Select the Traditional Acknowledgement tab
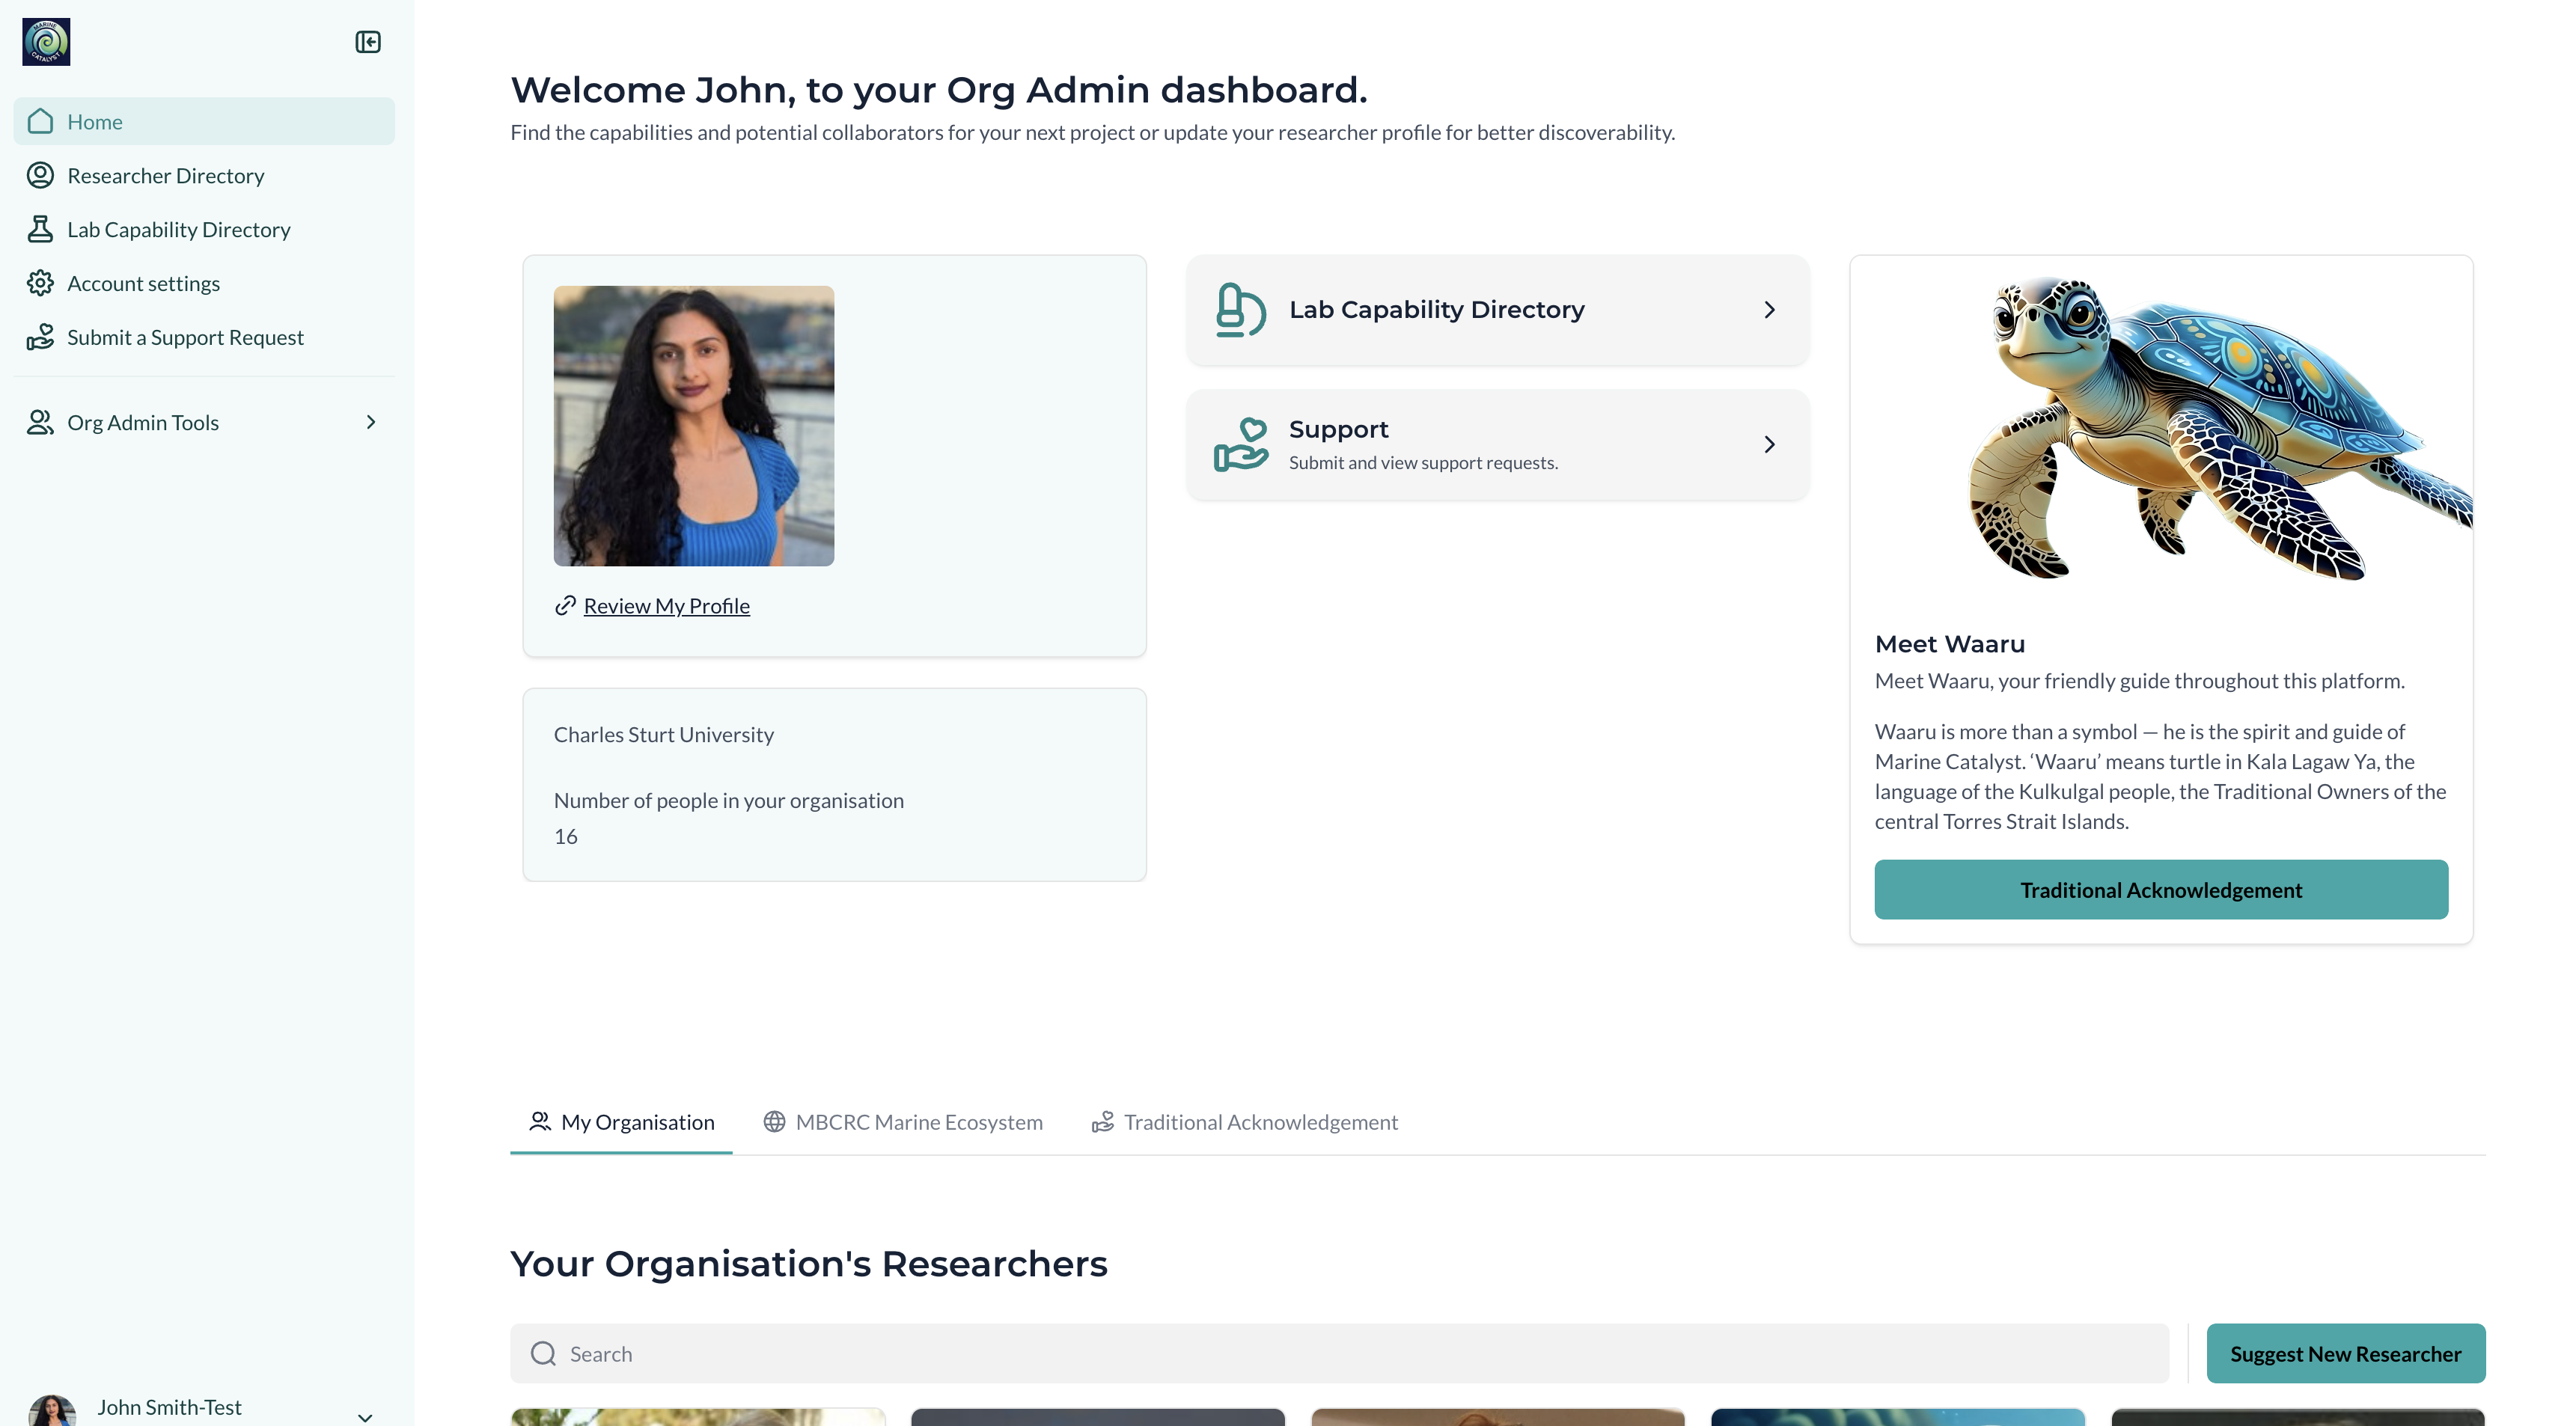Viewport: 2576px width, 1426px height. [1244, 1122]
